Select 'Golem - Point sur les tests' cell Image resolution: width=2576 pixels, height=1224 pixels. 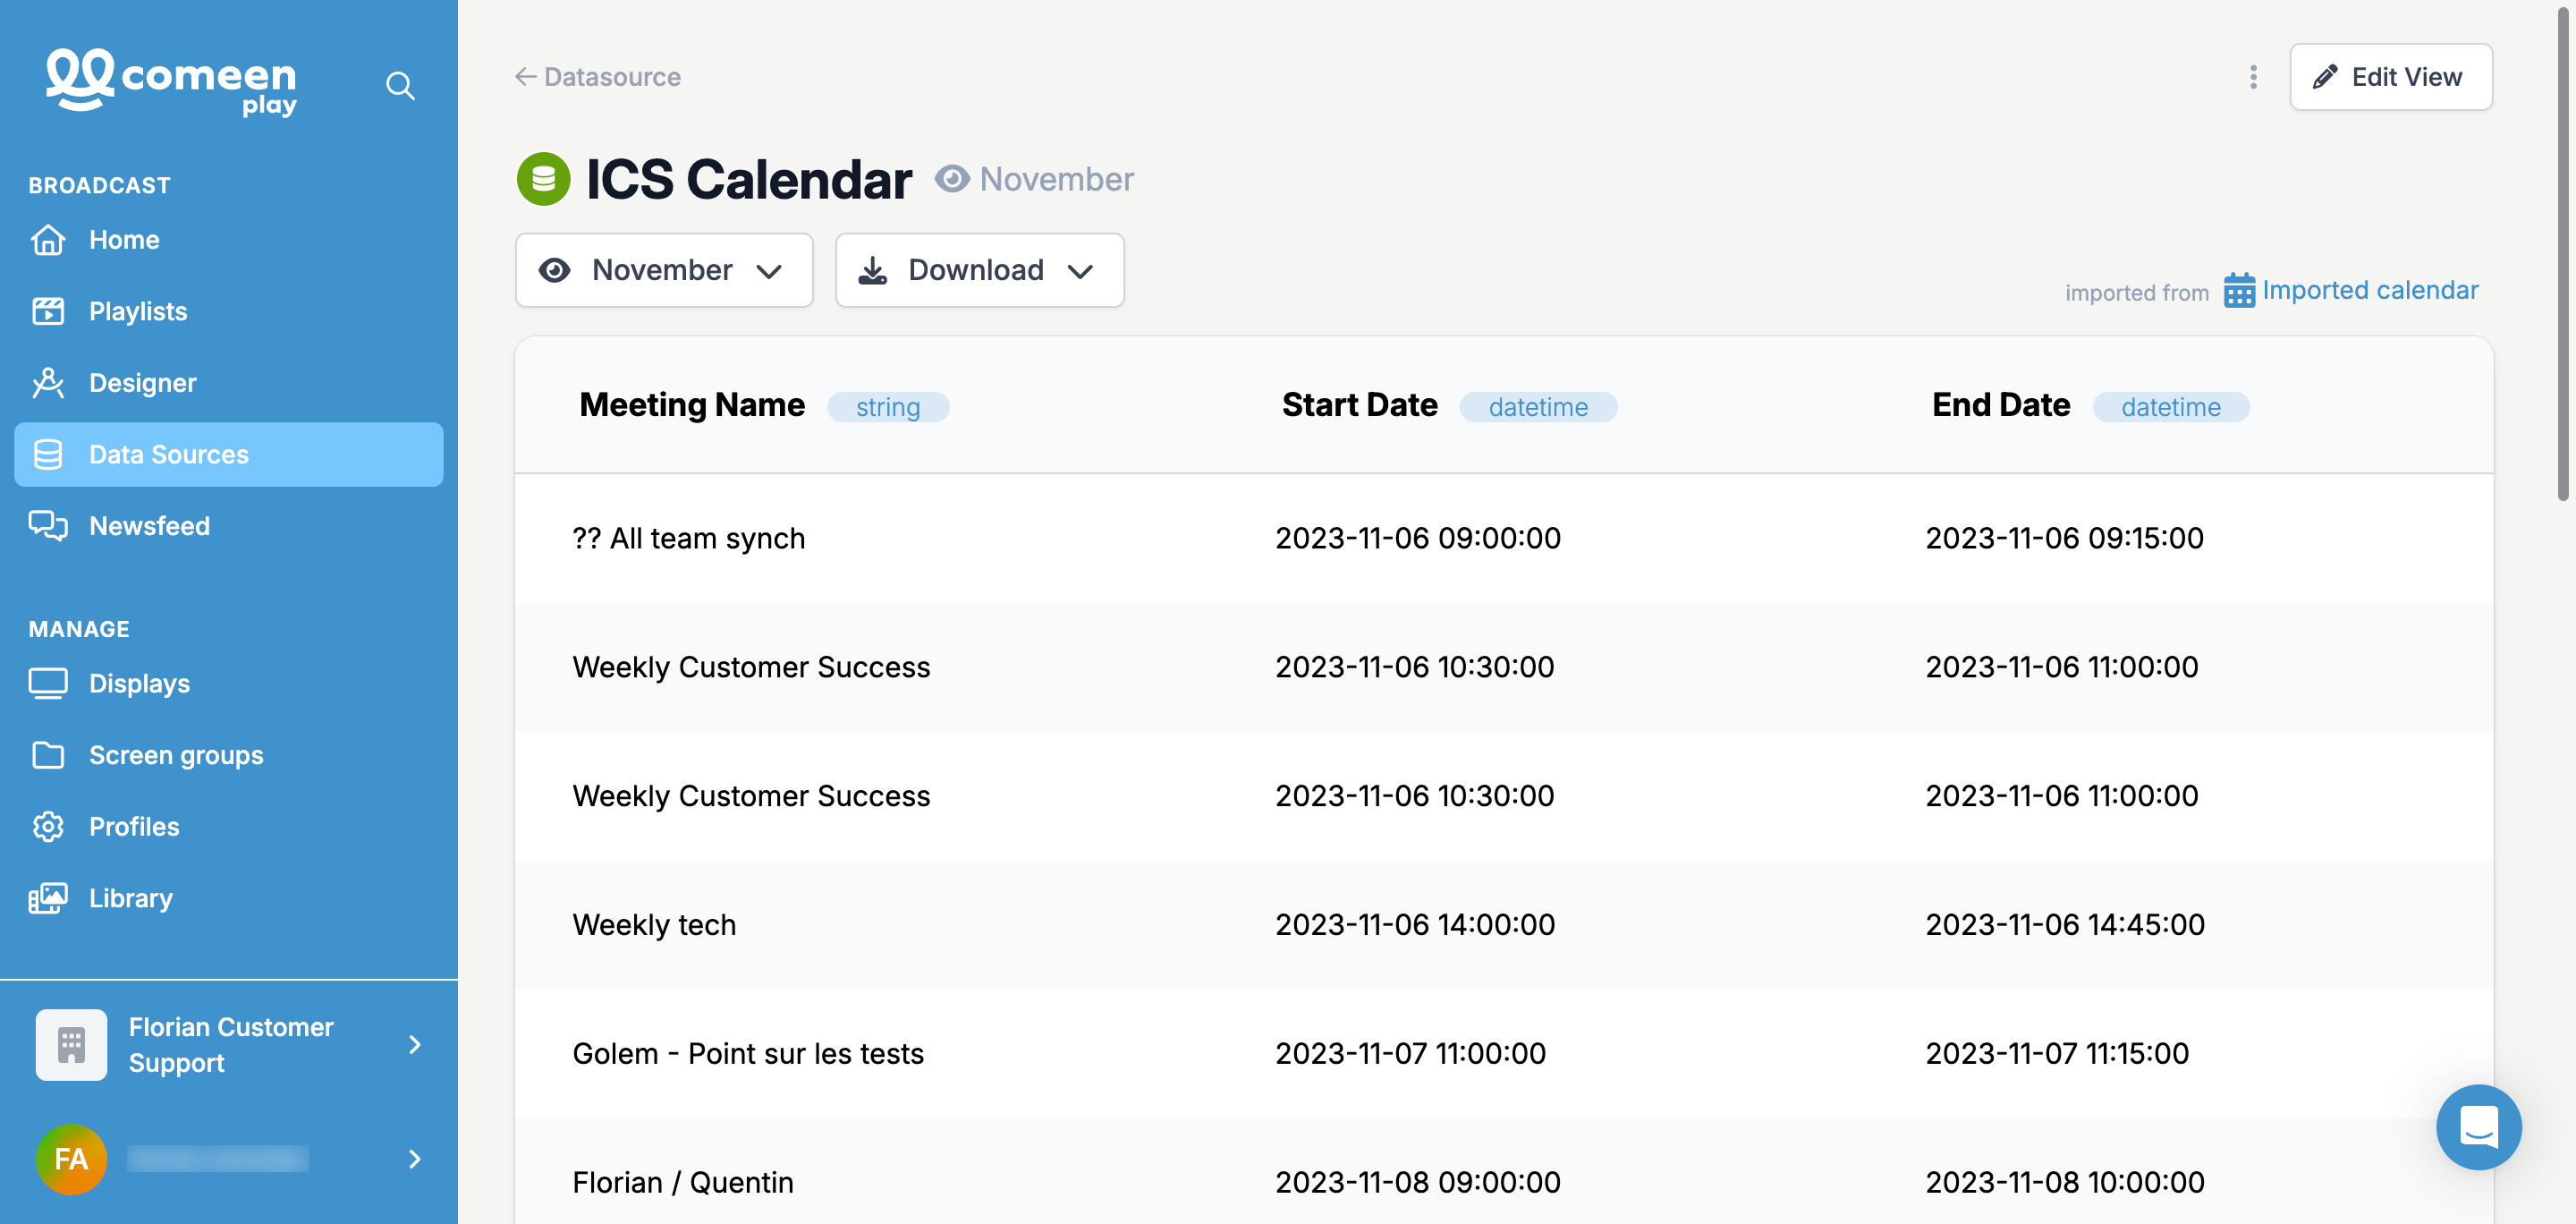coord(748,1054)
